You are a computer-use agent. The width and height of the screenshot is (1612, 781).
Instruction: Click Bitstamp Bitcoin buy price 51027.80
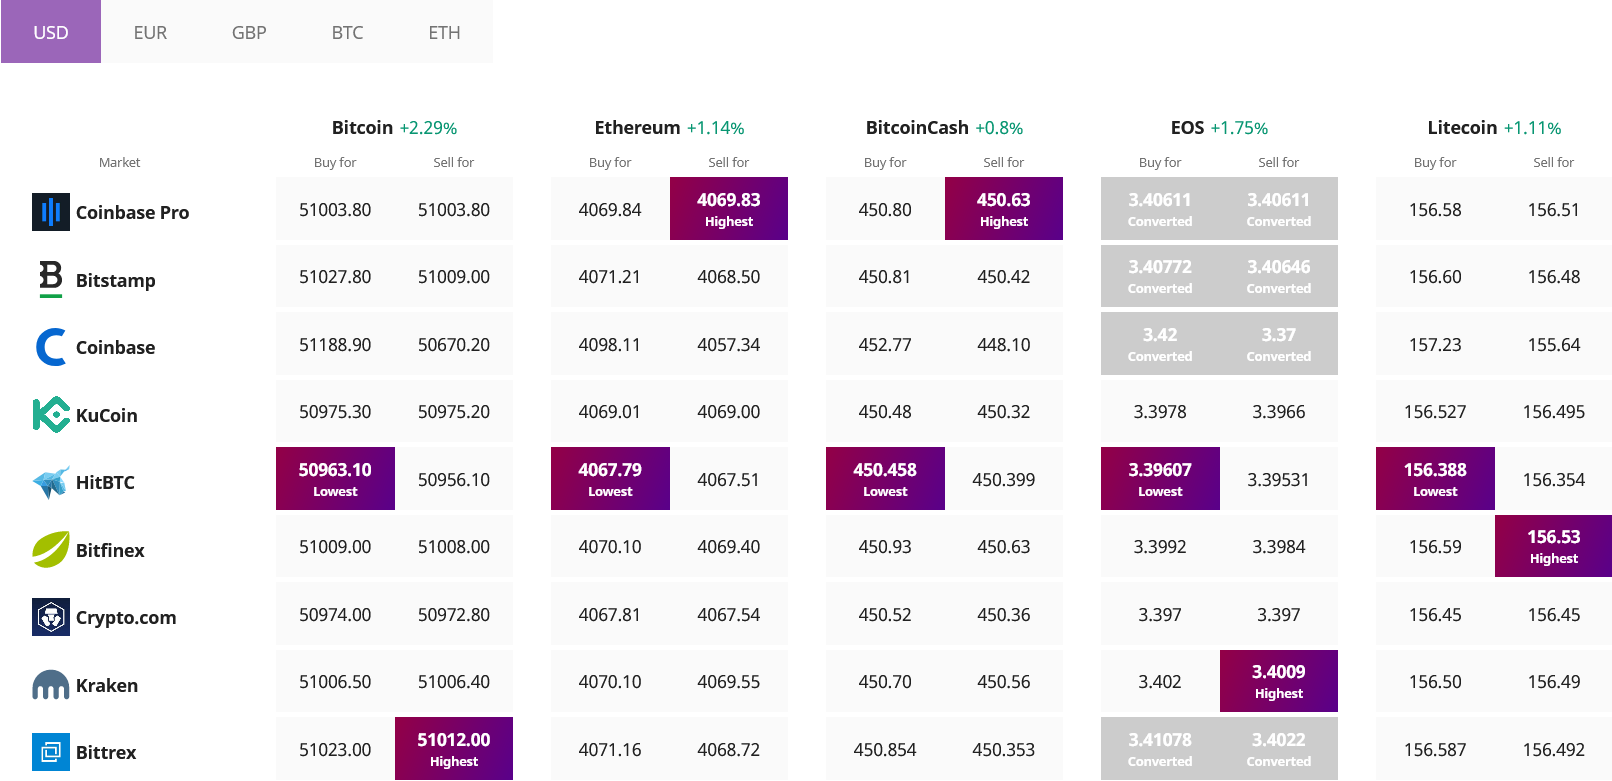[335, 276]
